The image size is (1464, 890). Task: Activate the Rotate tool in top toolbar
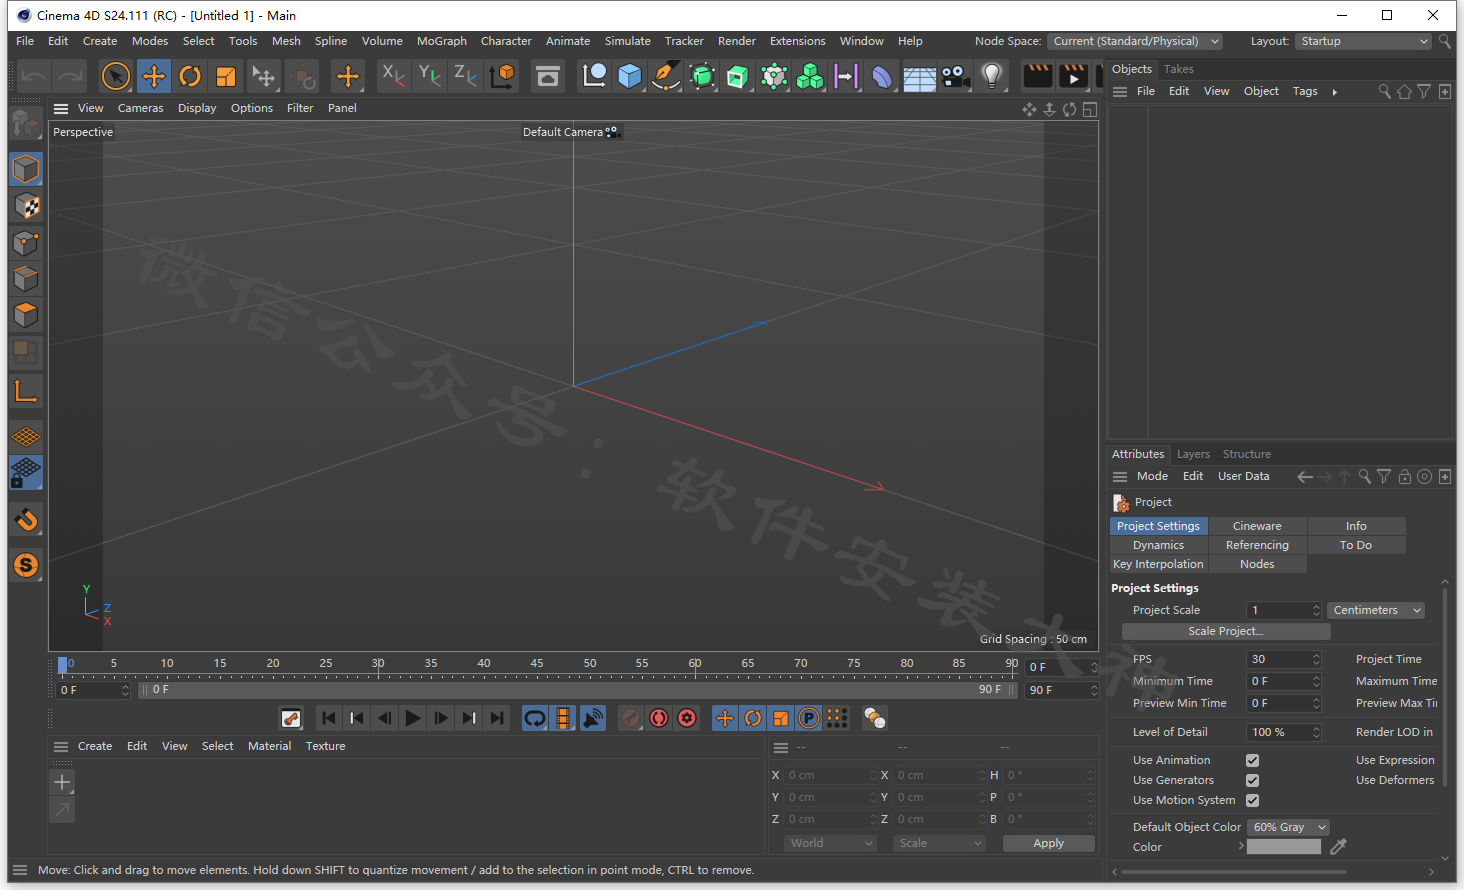point(190,76)
